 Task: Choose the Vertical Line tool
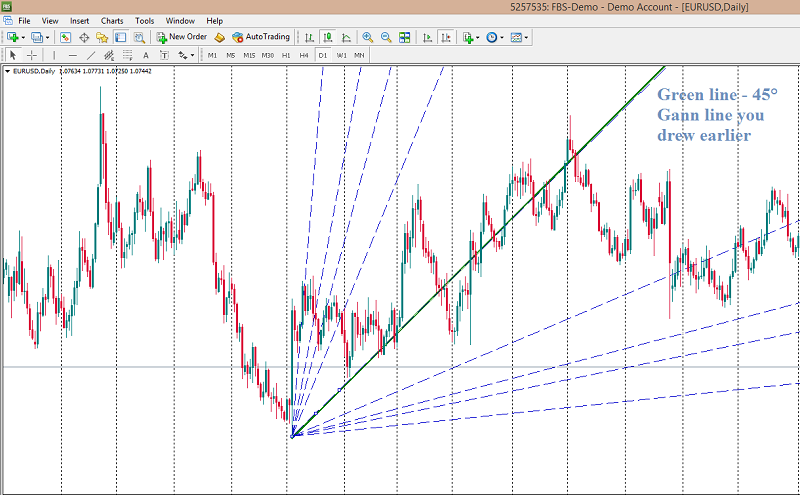[55, 55]
